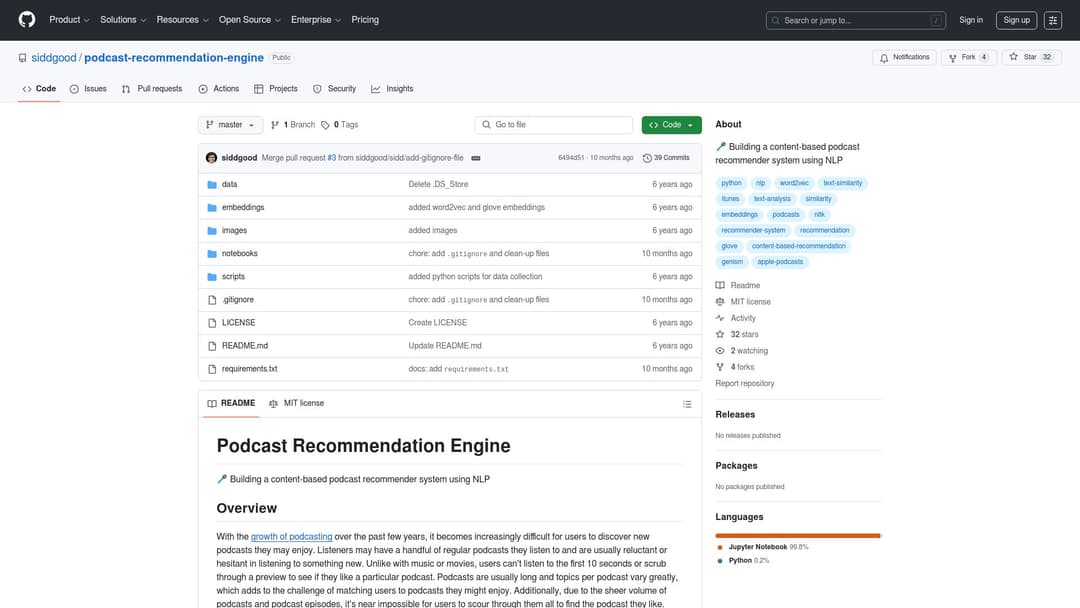Click the Search or jump to field
Viewport: 1080px width, 608px height.
855,20
